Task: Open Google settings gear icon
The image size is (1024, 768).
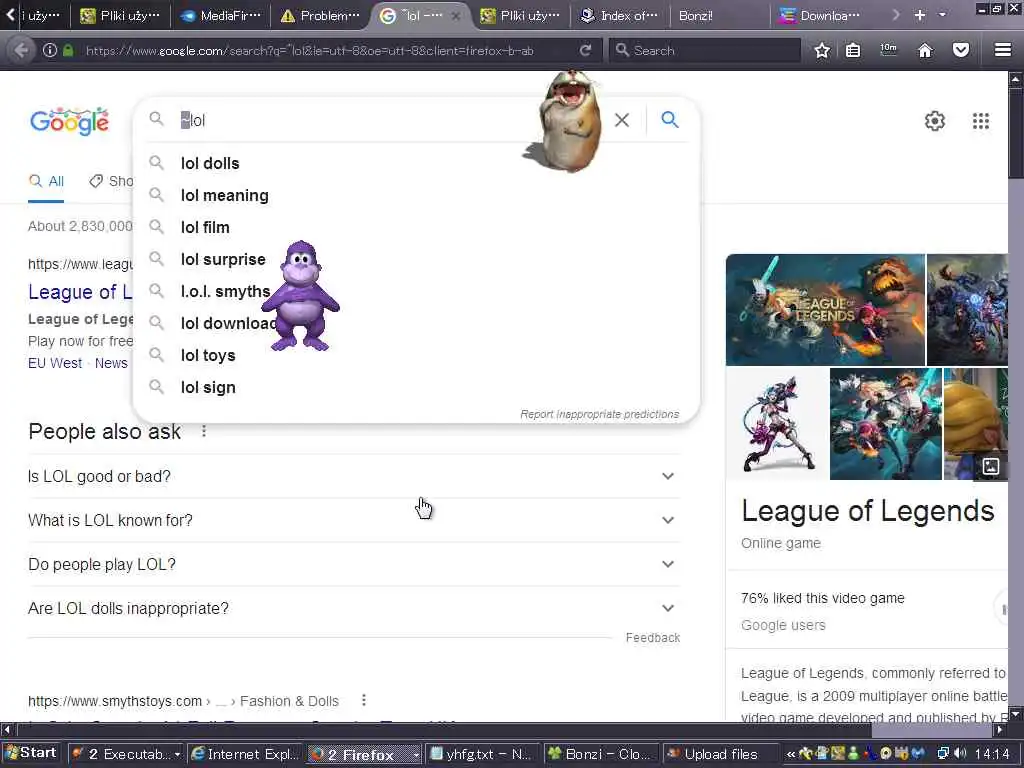Action: tap(935, 121)
